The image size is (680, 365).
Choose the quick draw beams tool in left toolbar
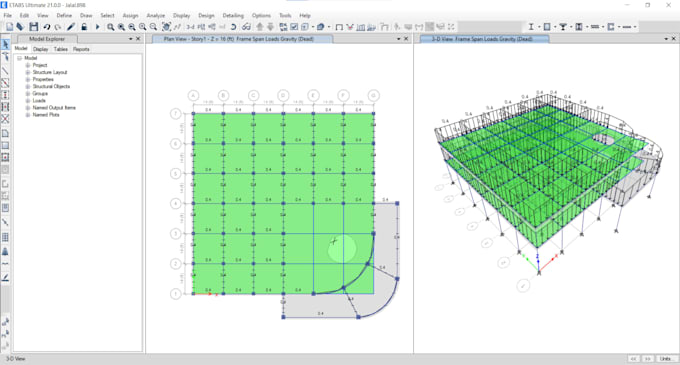(5, 83)
